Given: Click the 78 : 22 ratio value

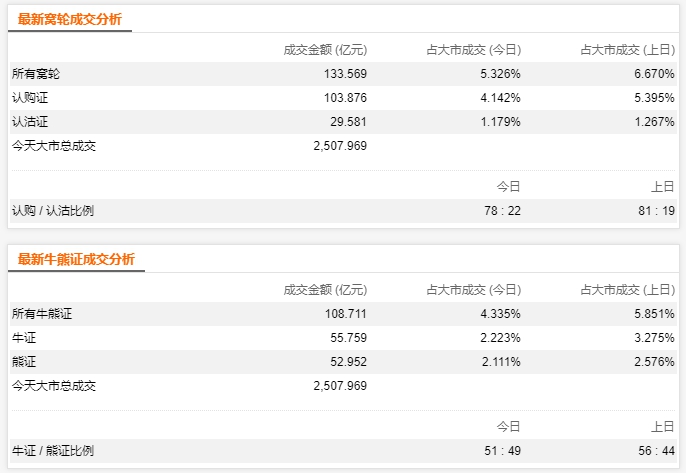Looking at the screenshot, I should click(501, 211).
